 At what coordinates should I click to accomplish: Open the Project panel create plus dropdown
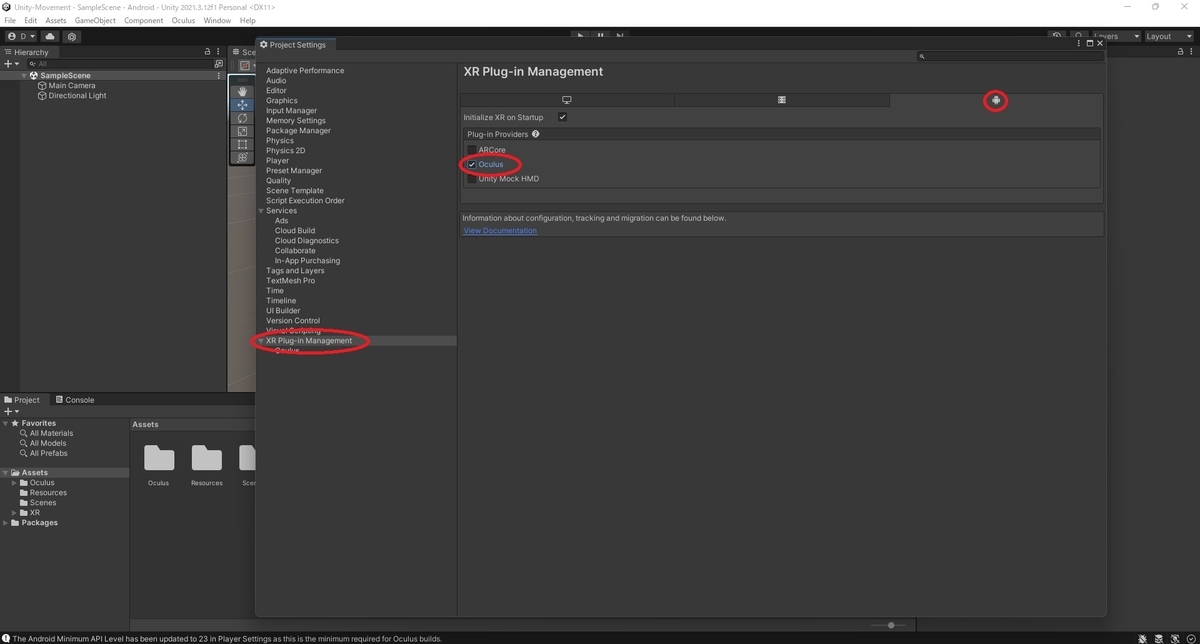[11, 411]
